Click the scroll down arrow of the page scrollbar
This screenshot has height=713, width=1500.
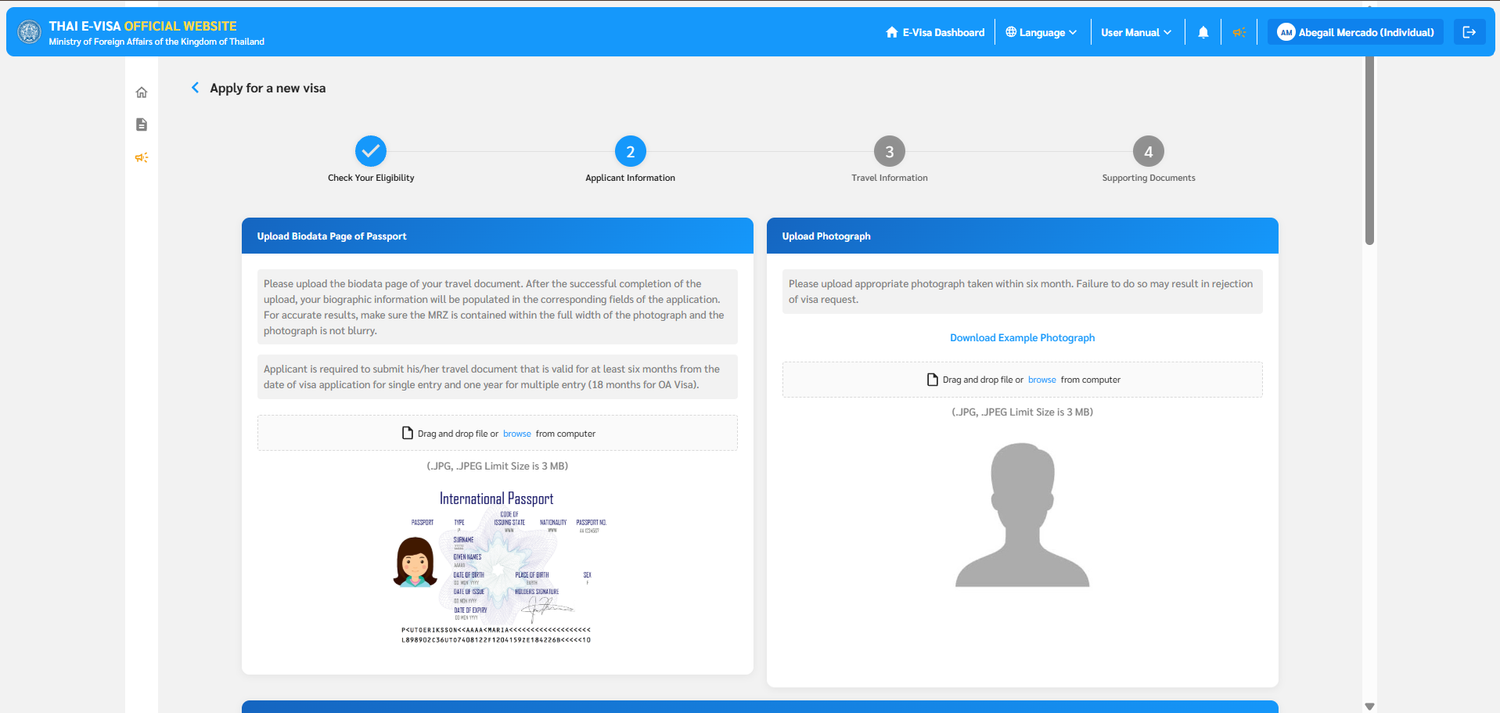pyautogui.click(x=1370, y=706)
